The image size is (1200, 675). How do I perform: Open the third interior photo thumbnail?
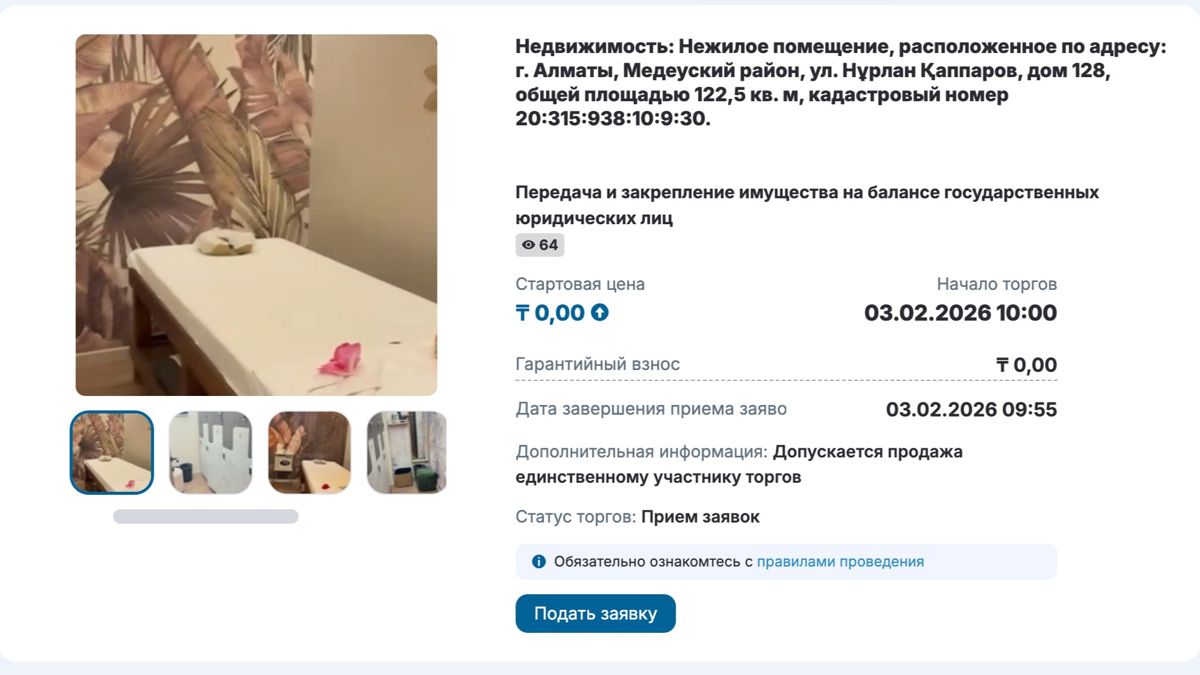pos(307,452)
